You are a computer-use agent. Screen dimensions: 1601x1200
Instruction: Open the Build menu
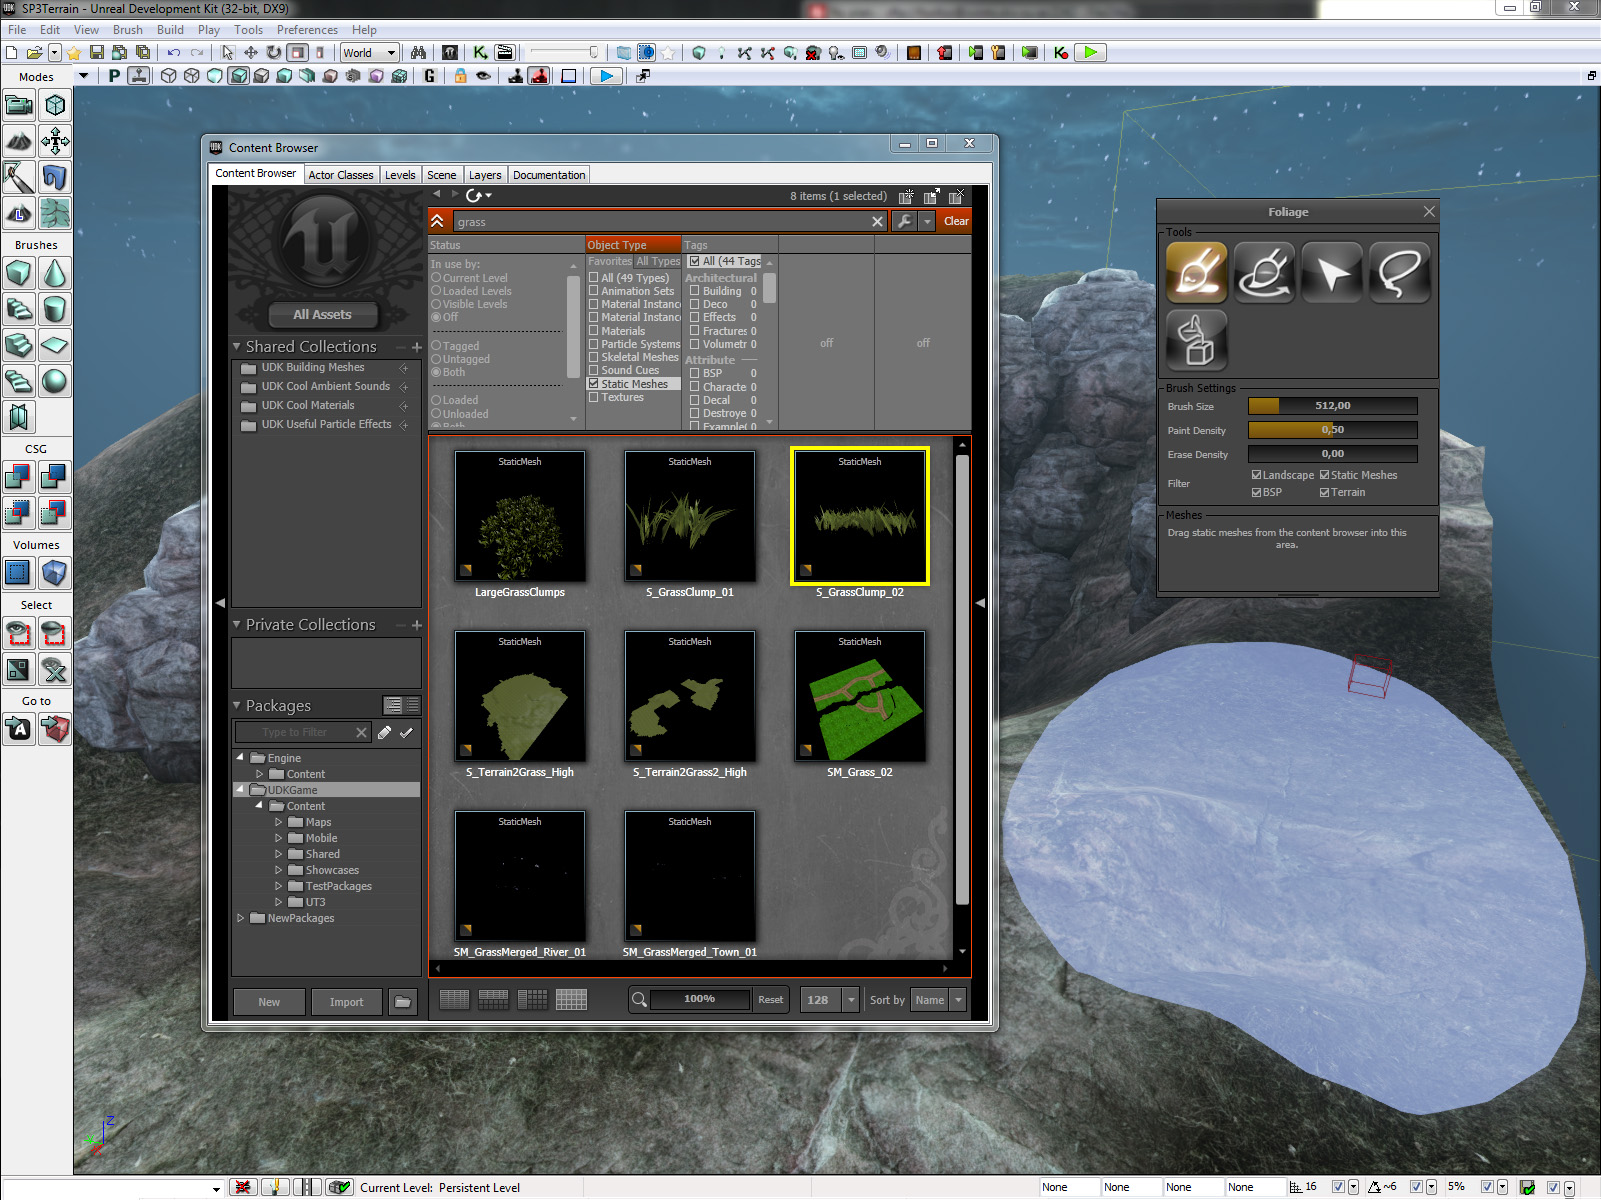[170, 30]
